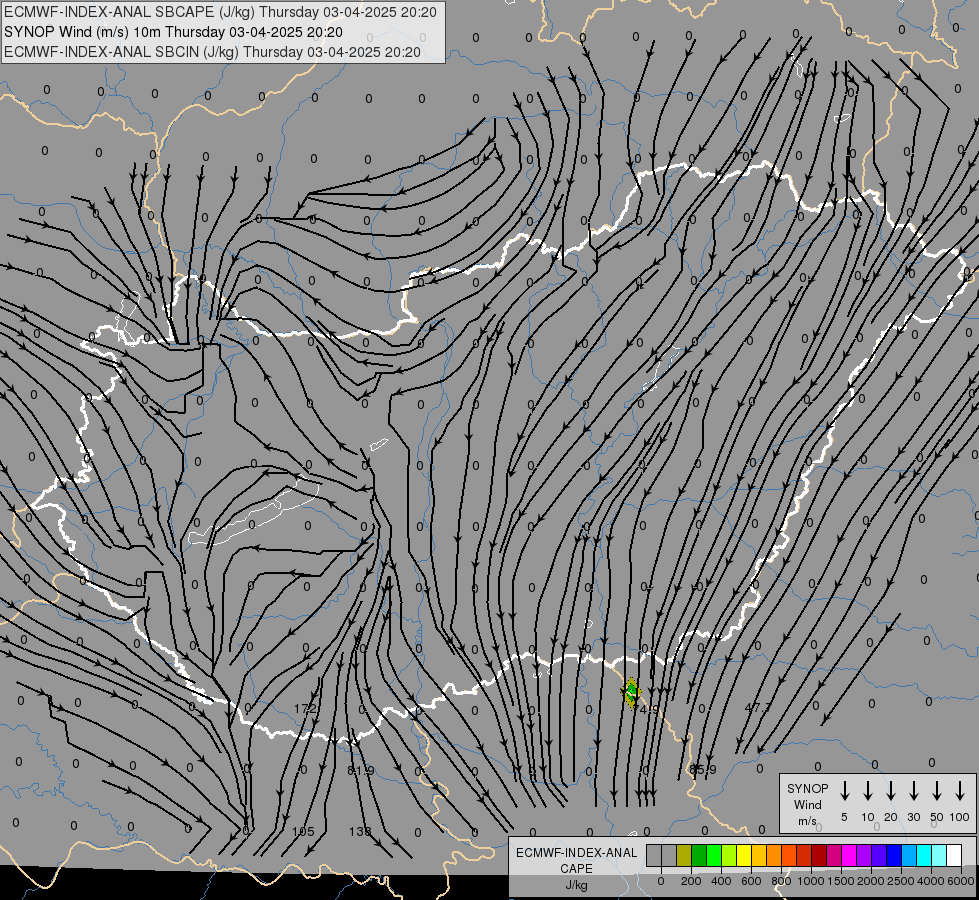
Task: Click the 138 value on the map
Action: (360, 831)
